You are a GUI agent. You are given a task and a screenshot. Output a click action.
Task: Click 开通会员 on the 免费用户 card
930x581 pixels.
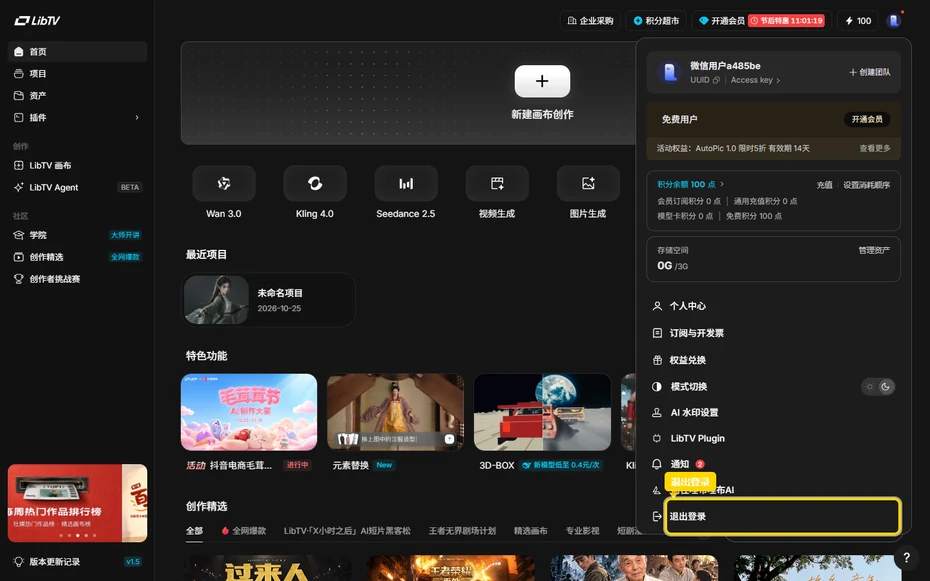click(867, 119)
